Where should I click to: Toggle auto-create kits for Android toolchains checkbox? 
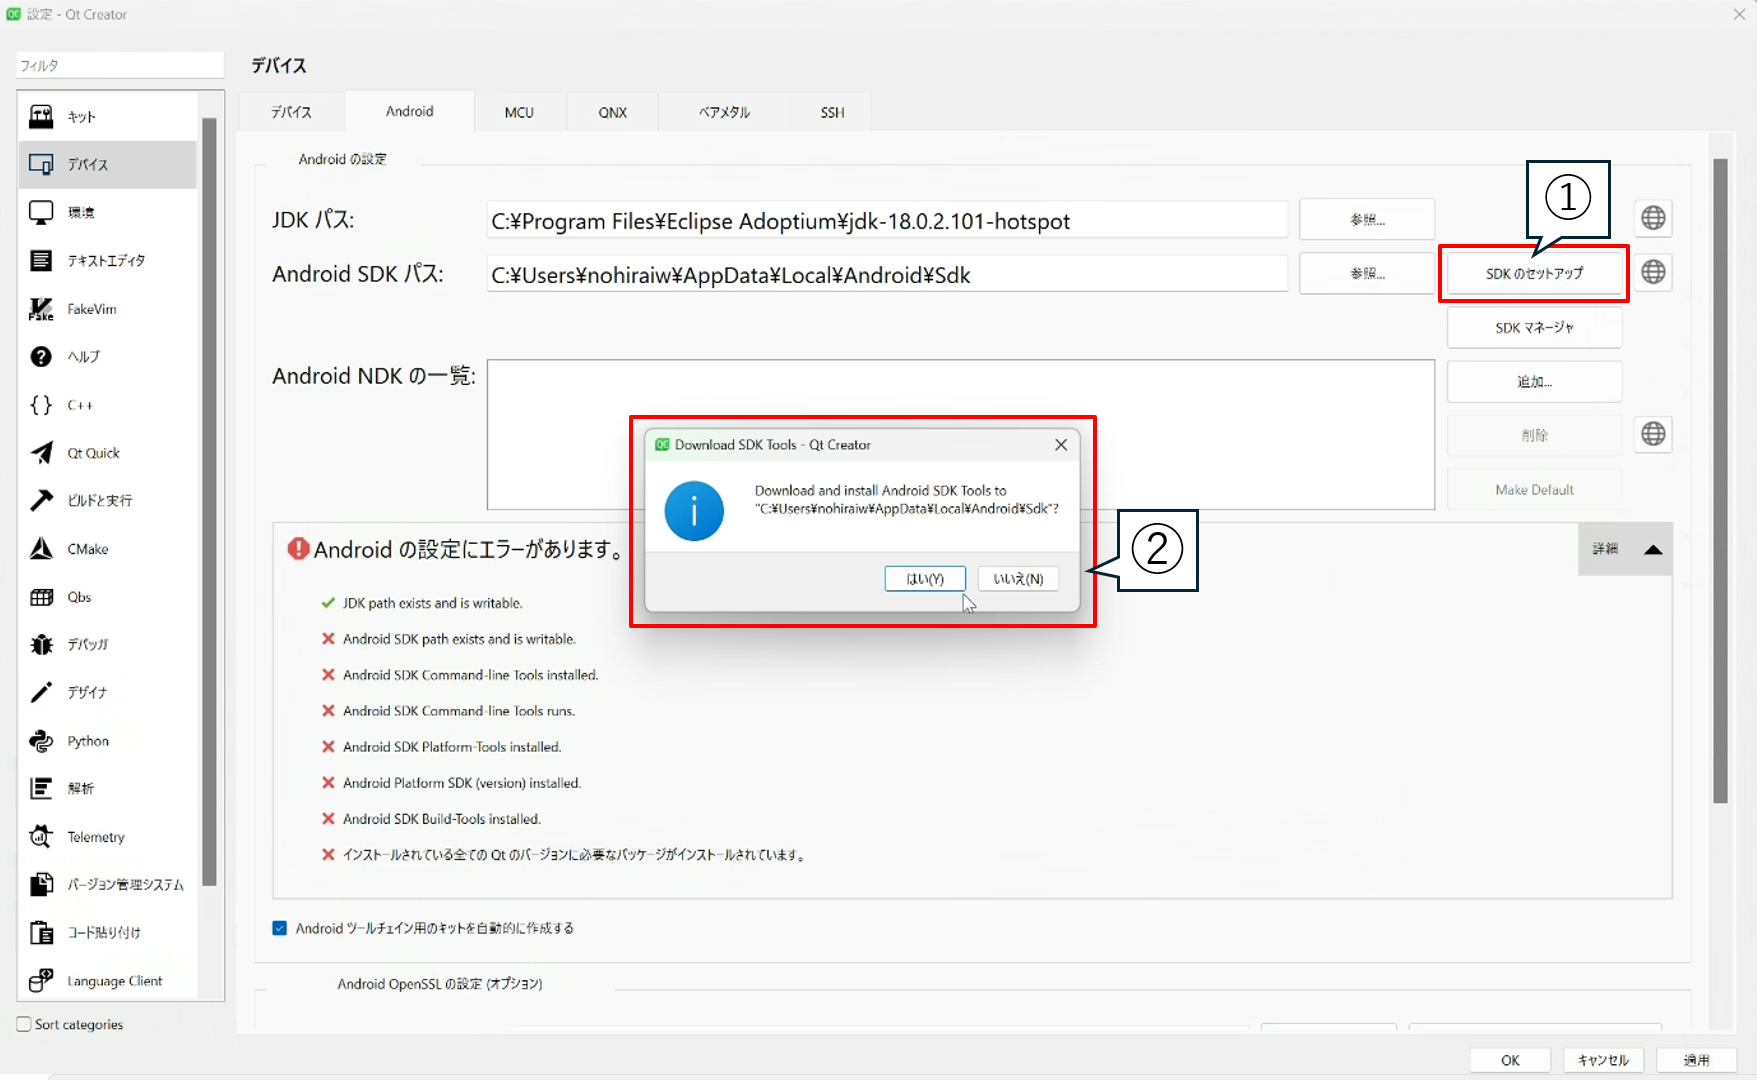pos(280,928)
